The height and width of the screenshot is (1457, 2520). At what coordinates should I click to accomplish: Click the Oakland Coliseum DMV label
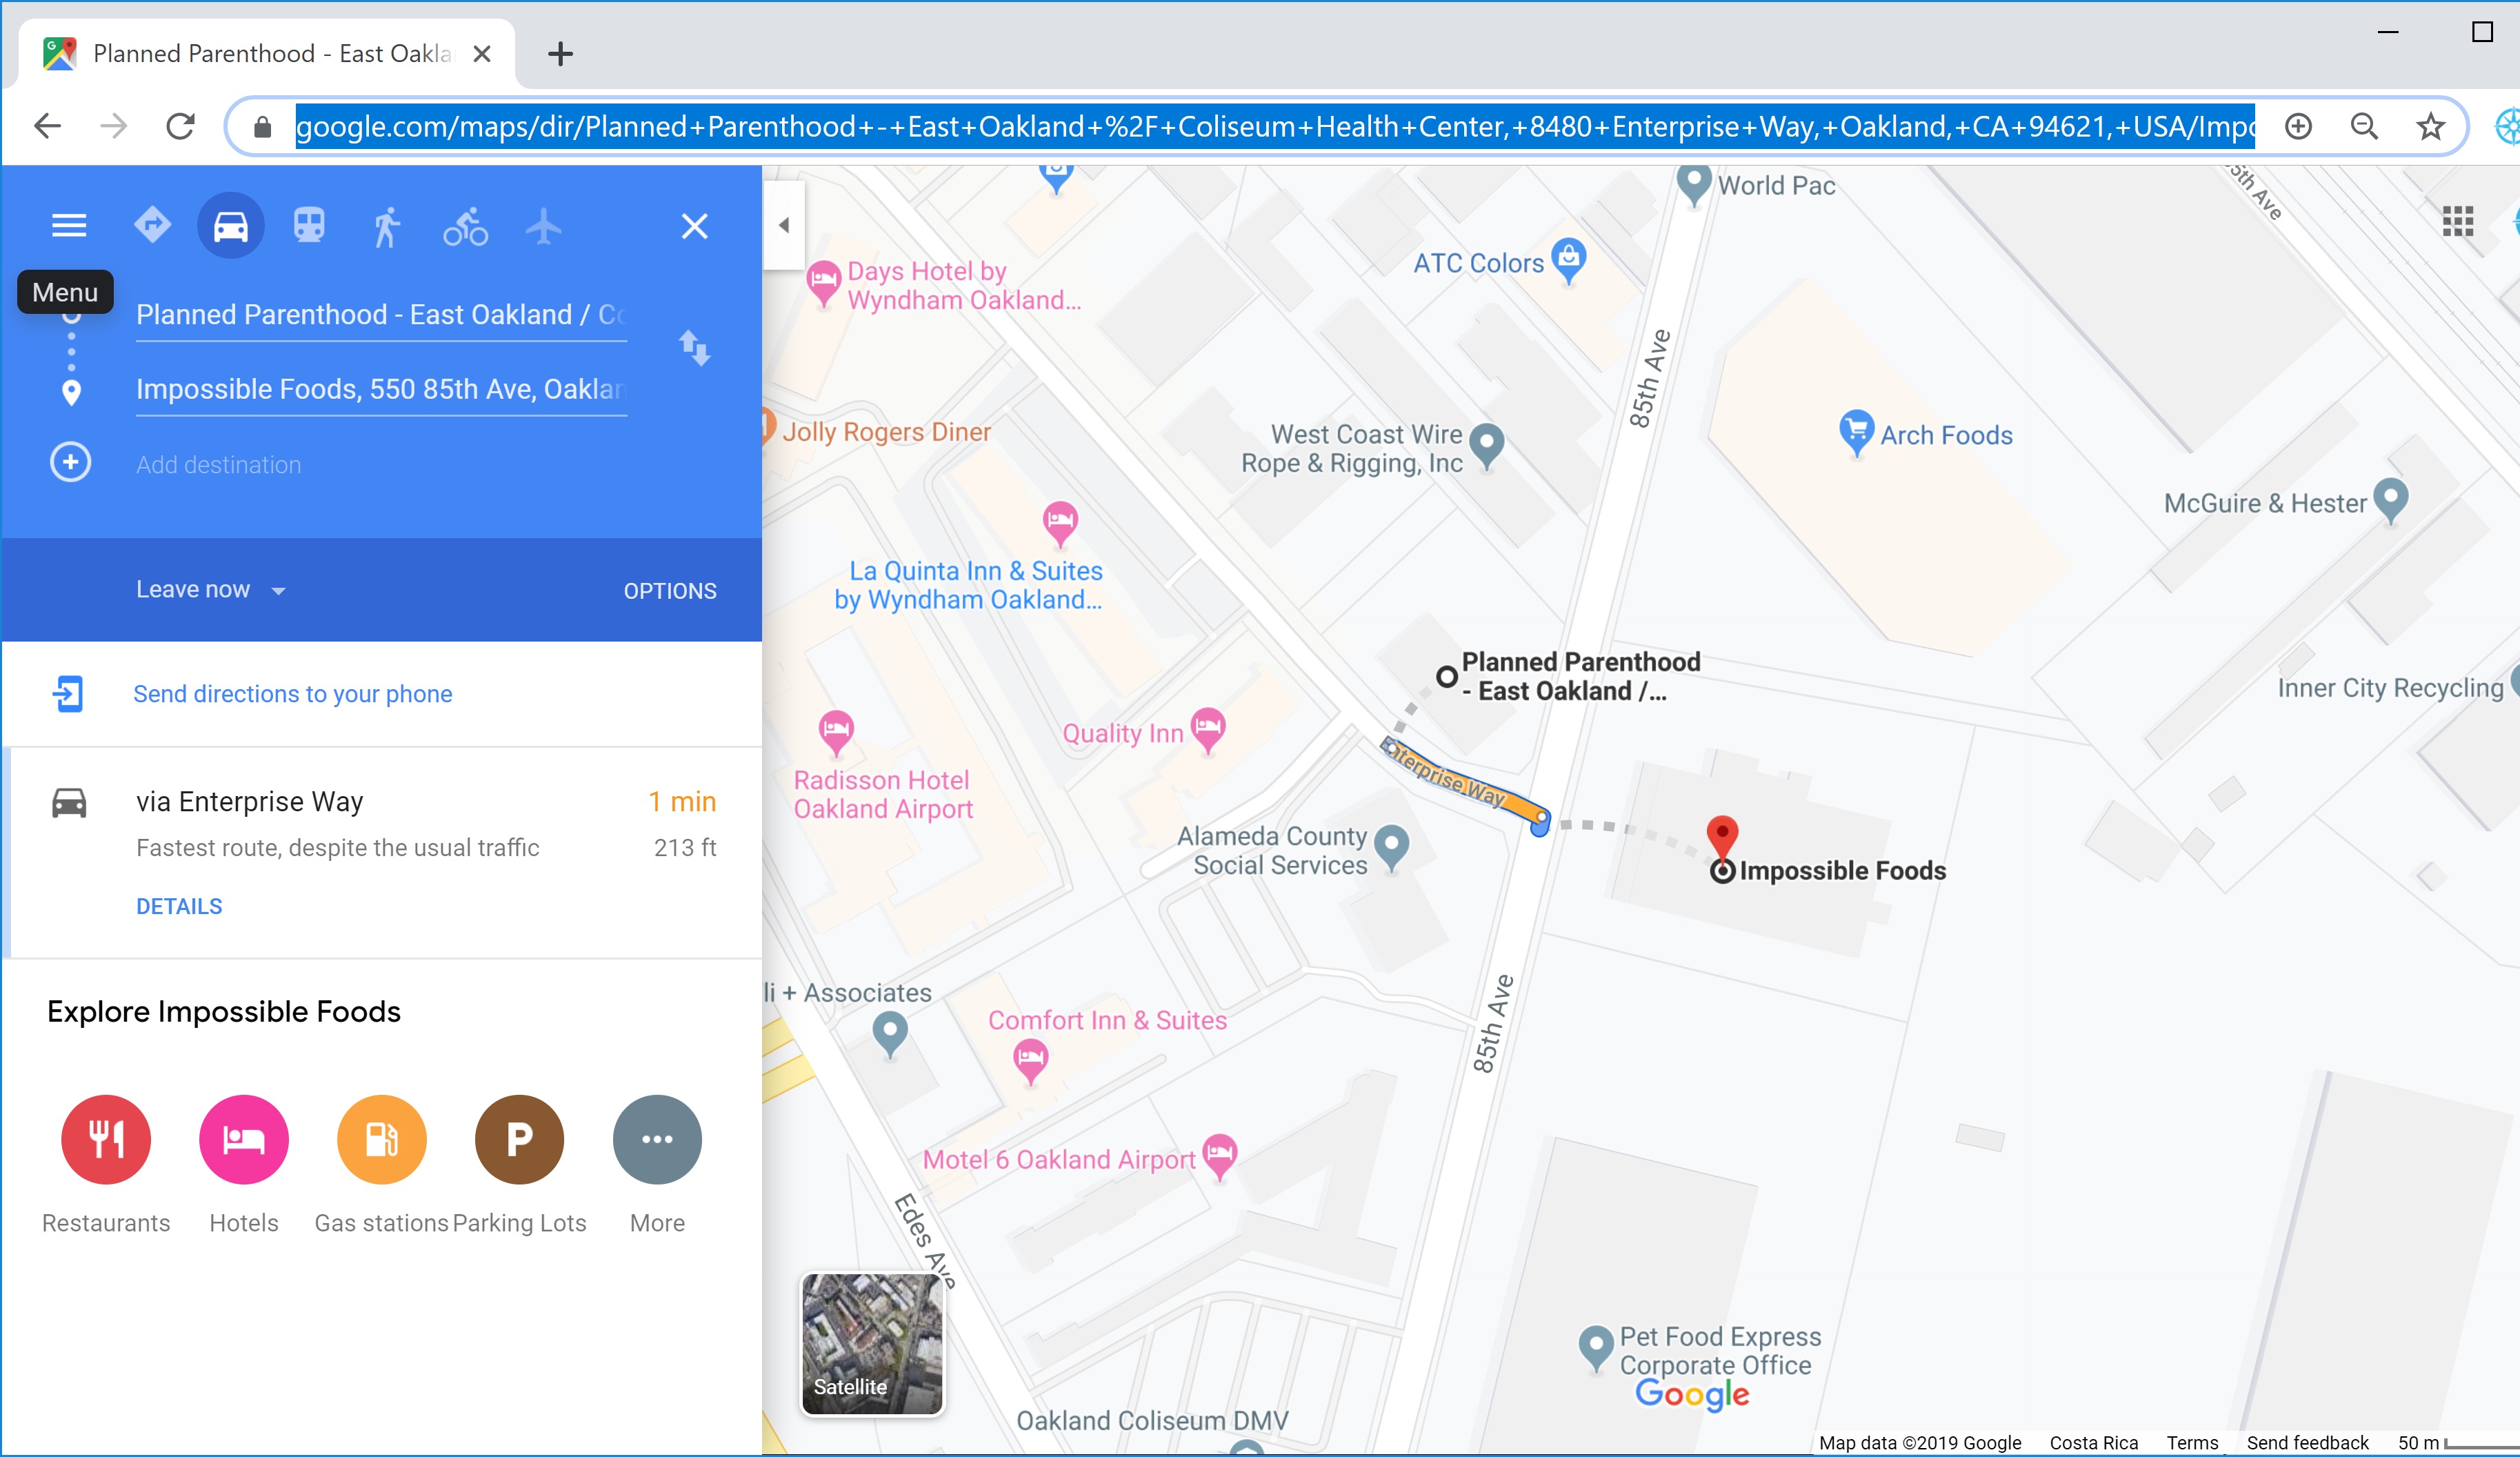(1152, 1420)
